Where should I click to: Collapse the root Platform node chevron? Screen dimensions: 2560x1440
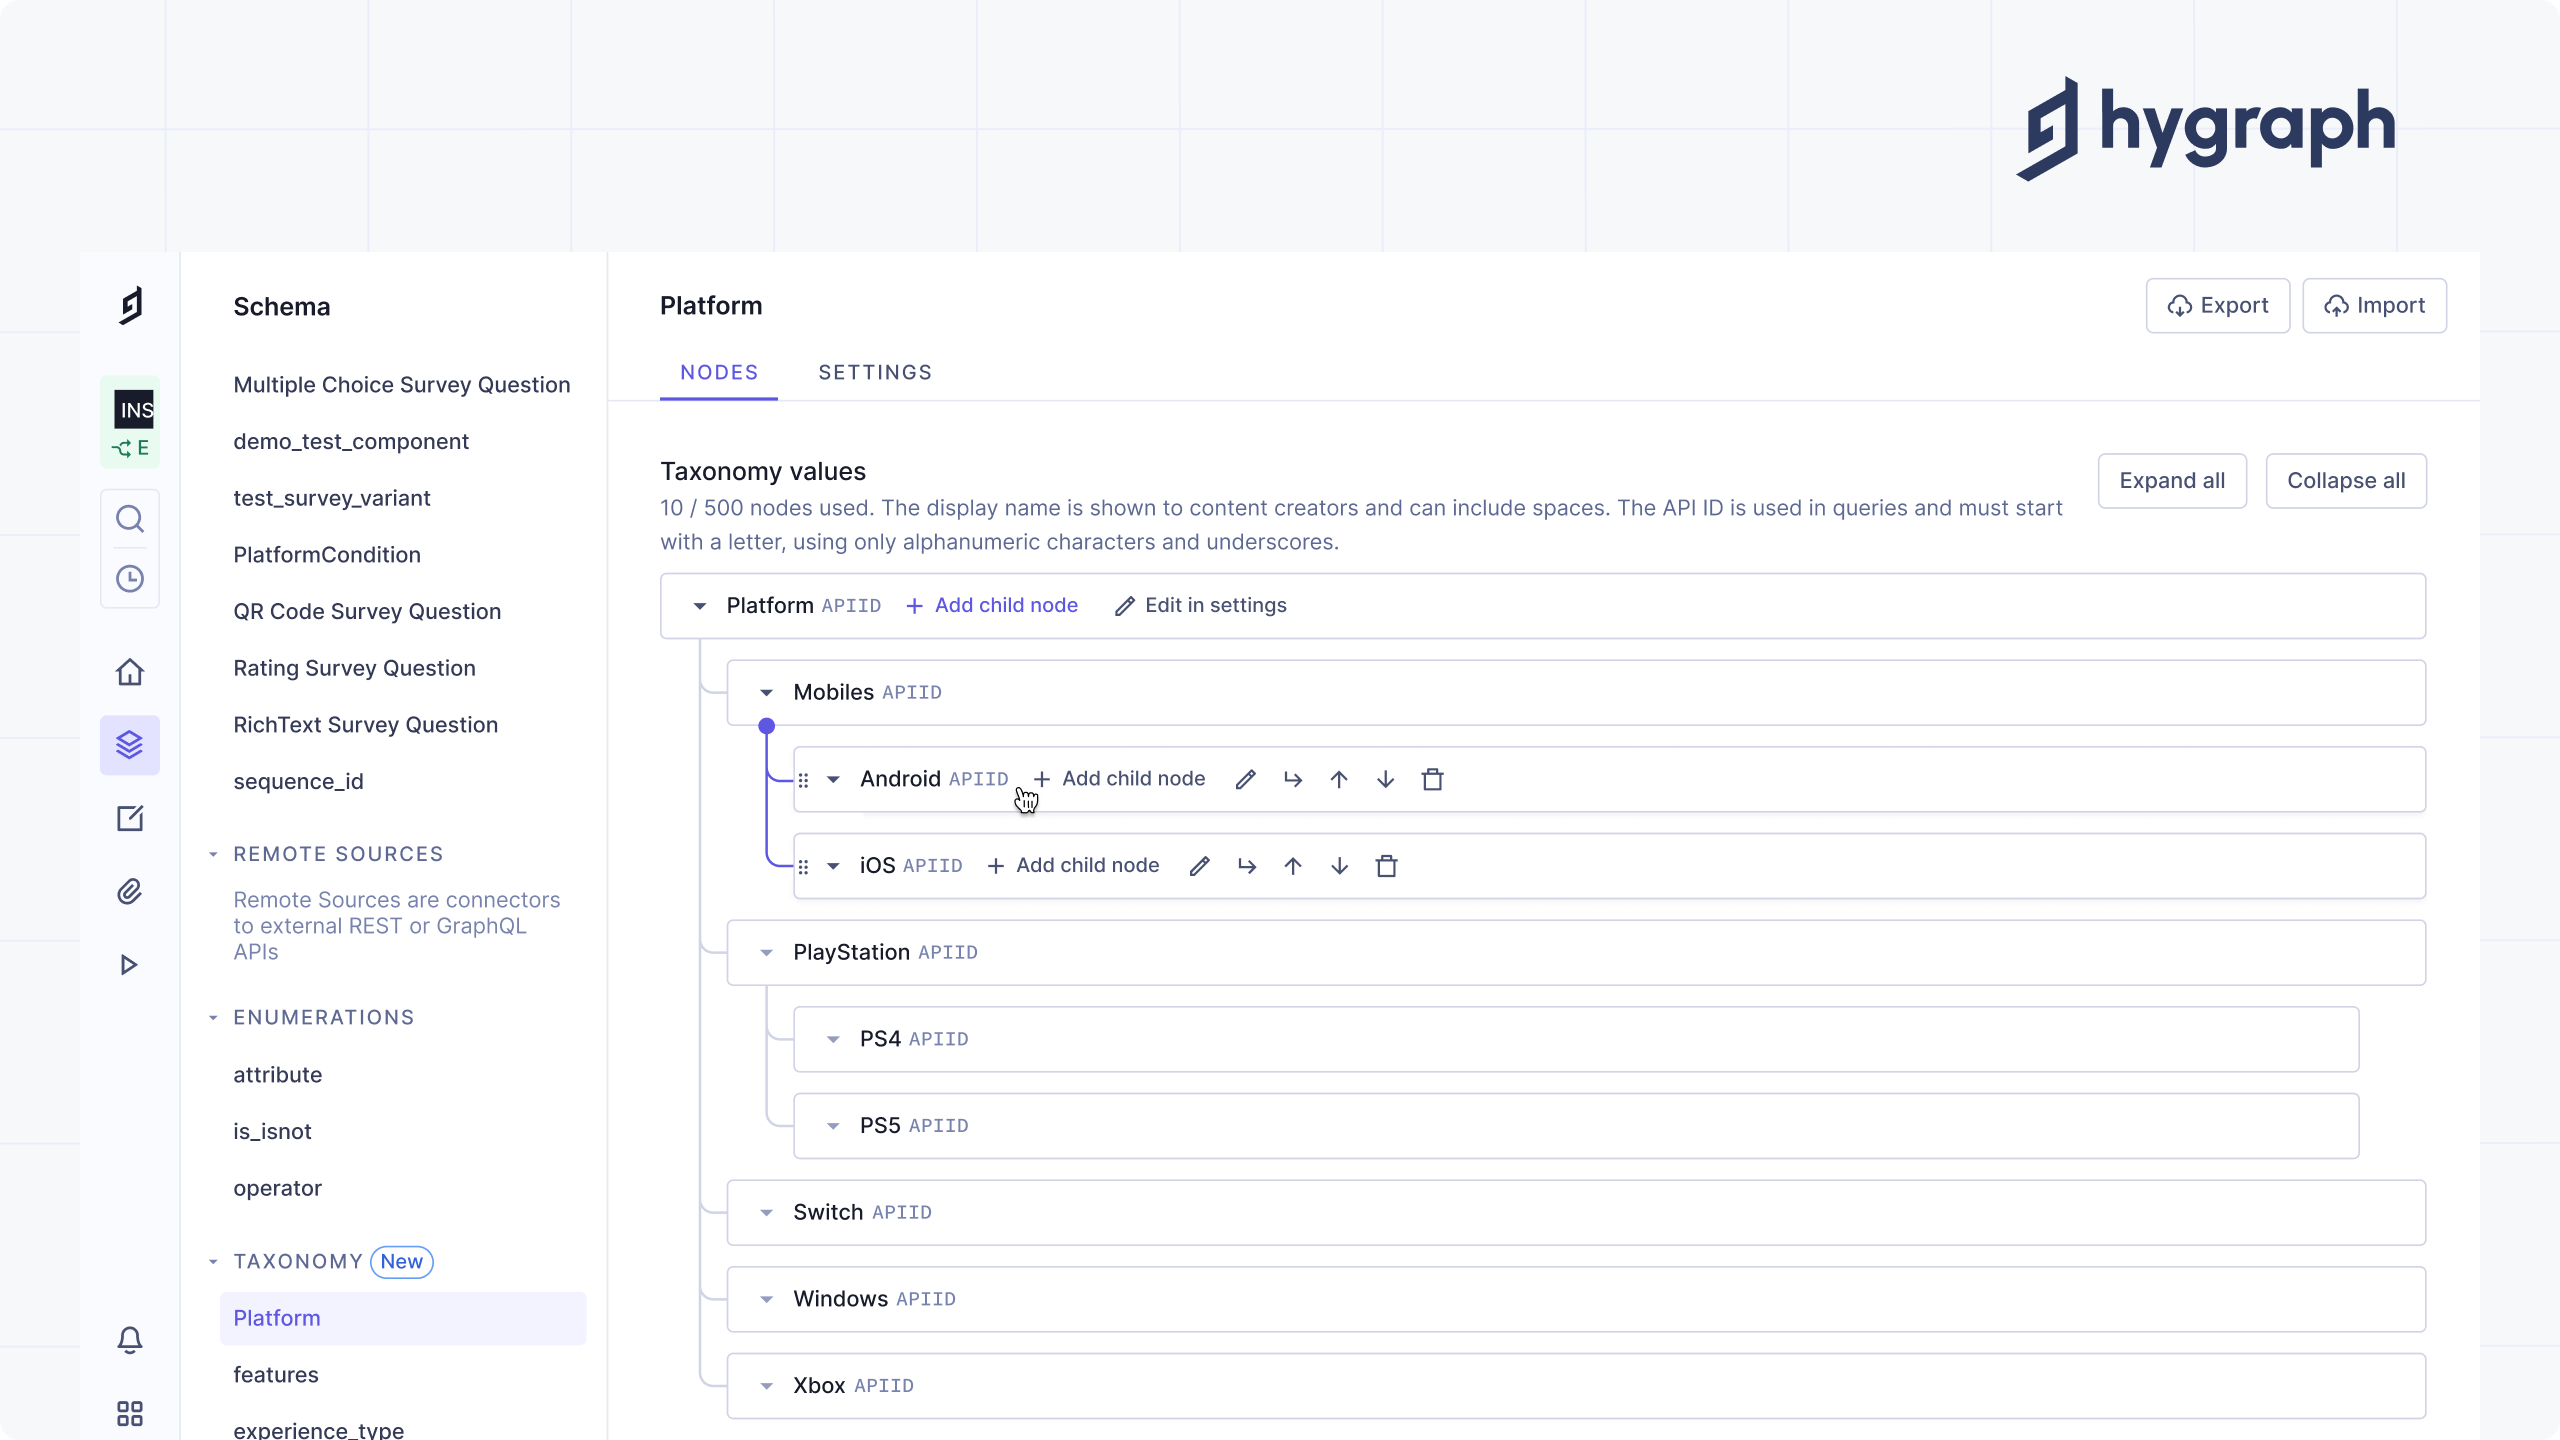[x=700, y=606]
